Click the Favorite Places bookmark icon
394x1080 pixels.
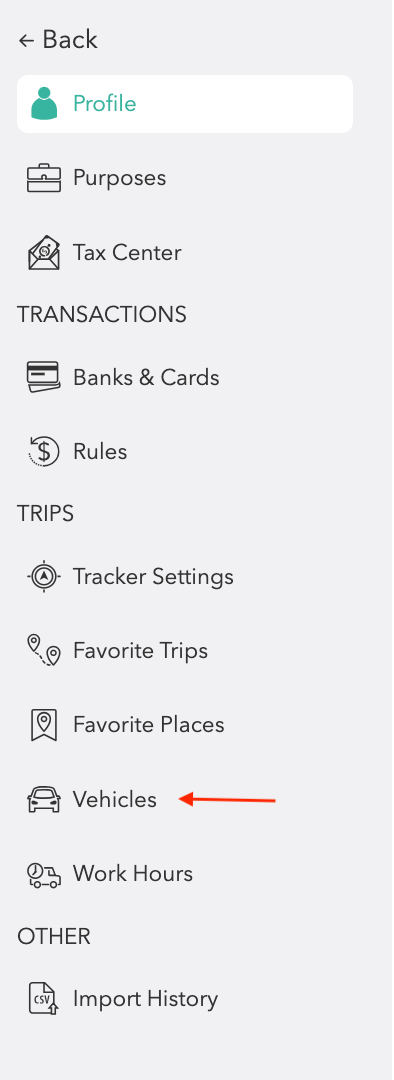(x=44, y=725)
